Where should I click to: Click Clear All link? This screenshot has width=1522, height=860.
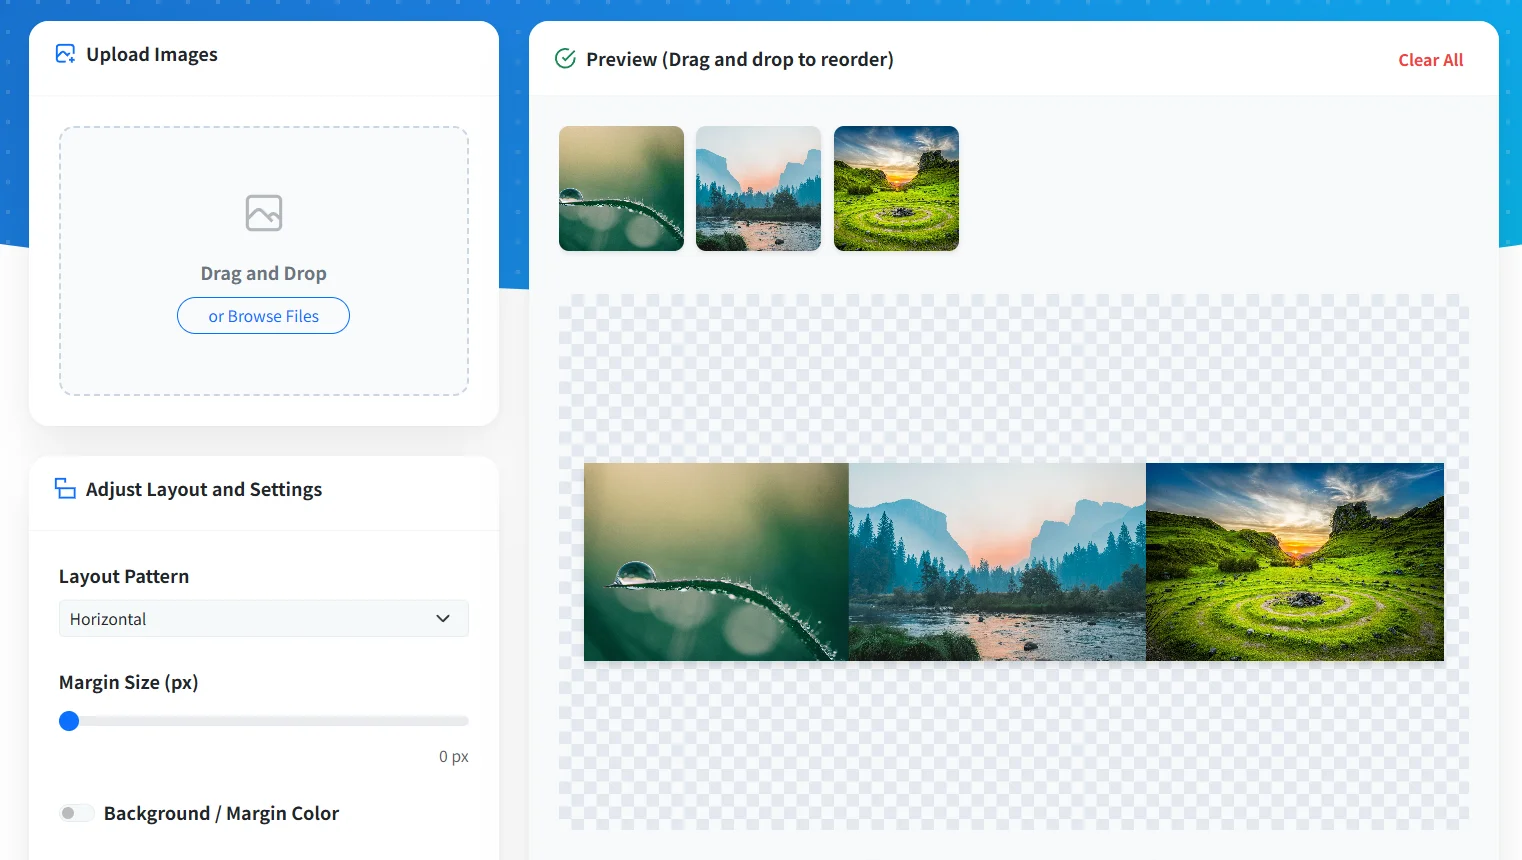pos(1431,60)
